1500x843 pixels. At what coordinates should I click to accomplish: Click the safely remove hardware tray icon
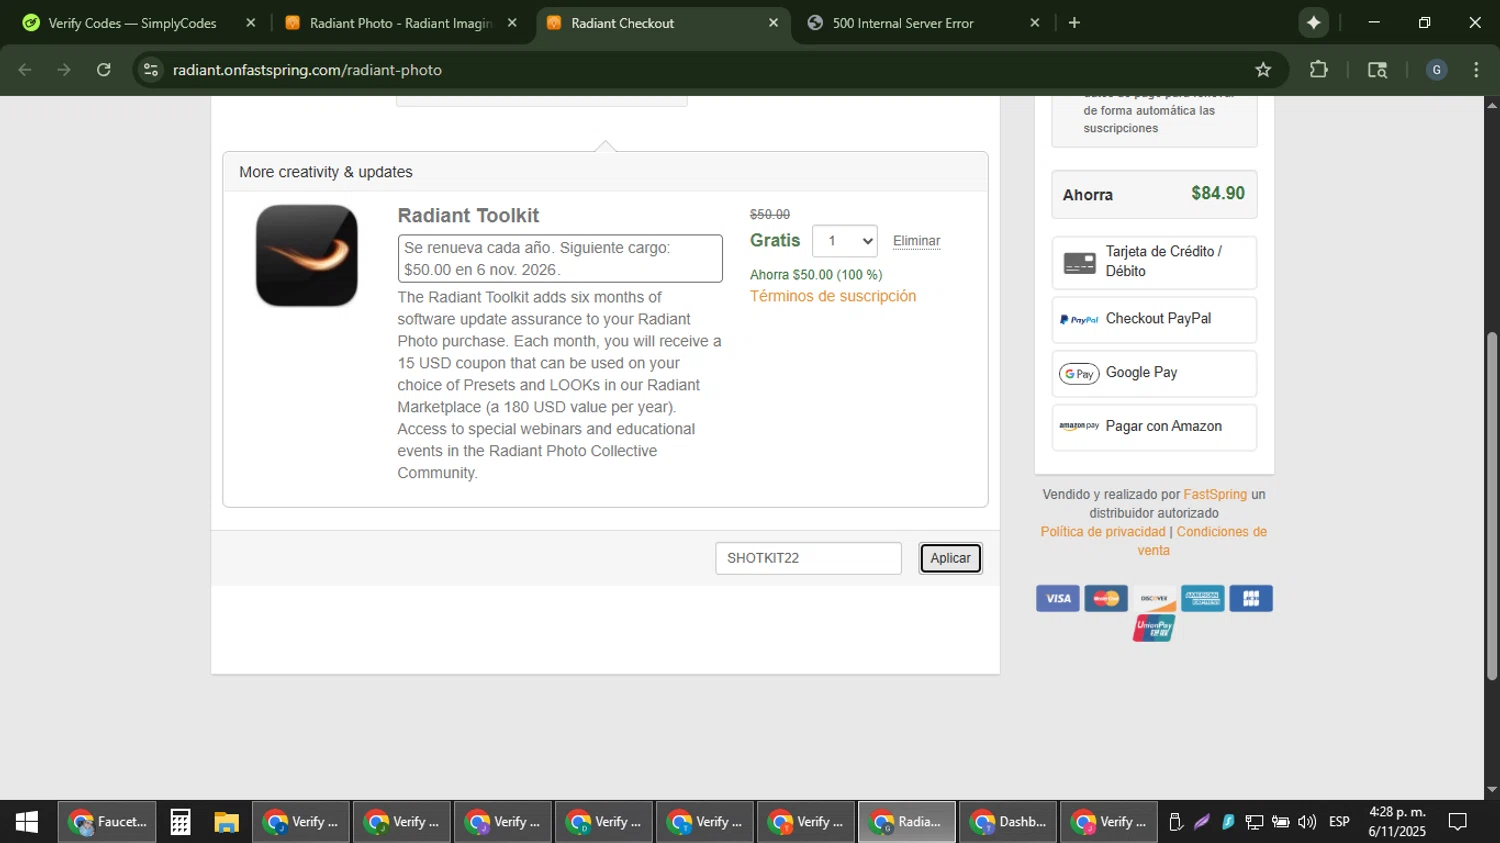1176,822
